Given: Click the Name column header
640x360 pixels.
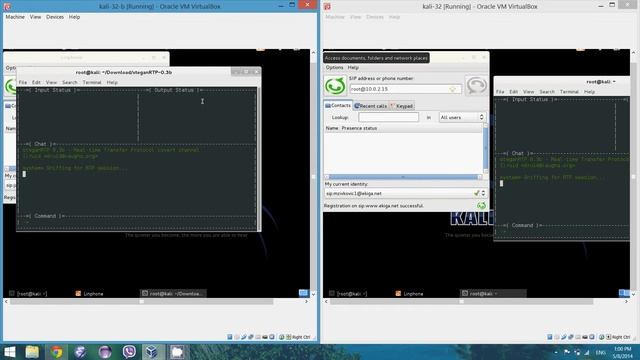Looking at the screenshot, I should [x=332, y=128].
